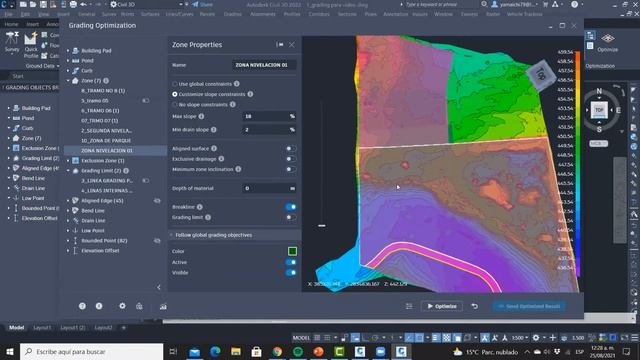Click the vertical exaggeration slider handle

tap(322, 225)
